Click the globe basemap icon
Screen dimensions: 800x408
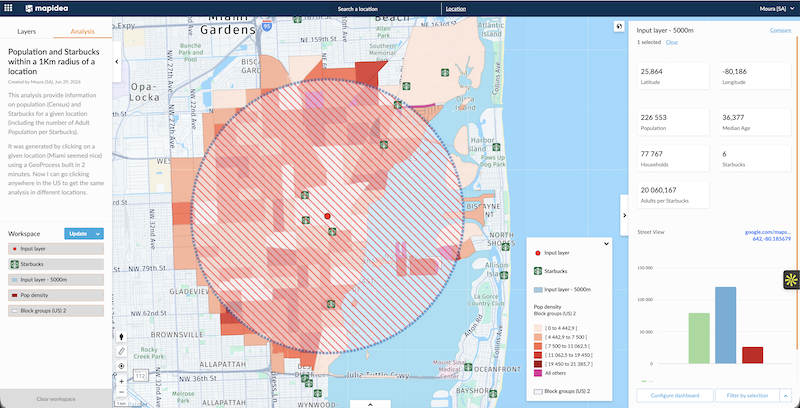click(x=619, y=27)
